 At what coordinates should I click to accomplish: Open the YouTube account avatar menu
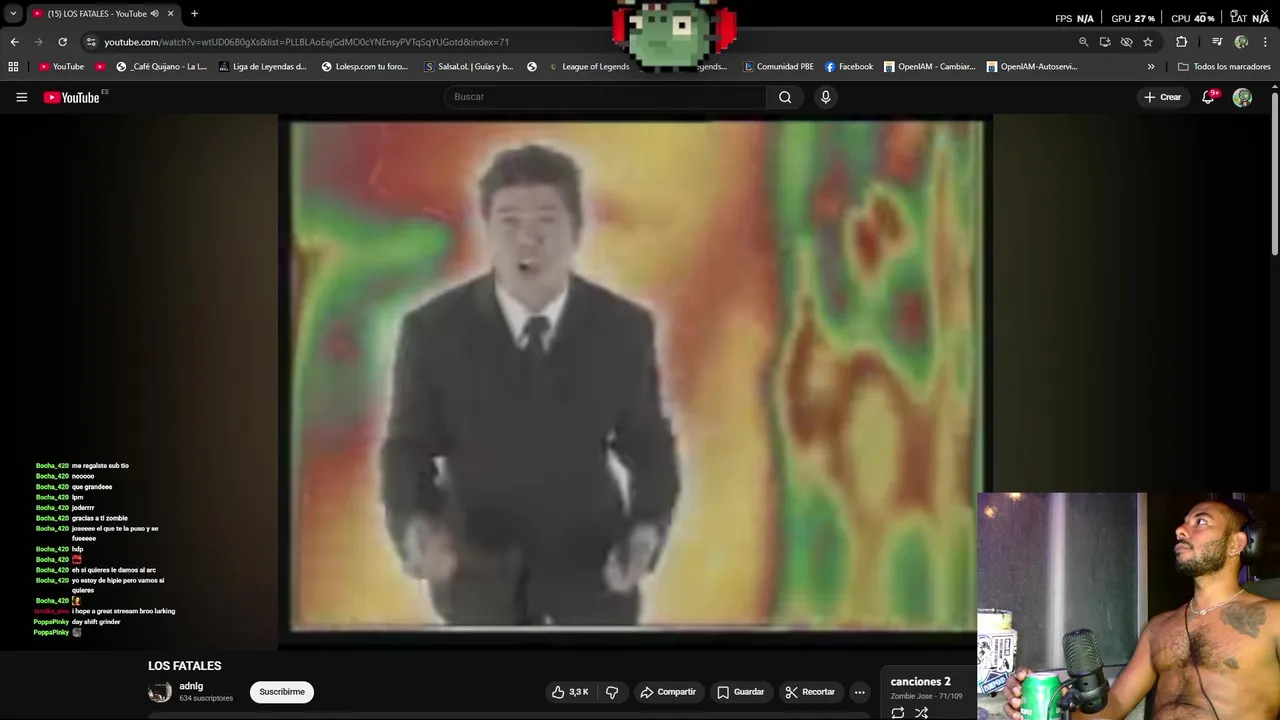point(1242,97)
